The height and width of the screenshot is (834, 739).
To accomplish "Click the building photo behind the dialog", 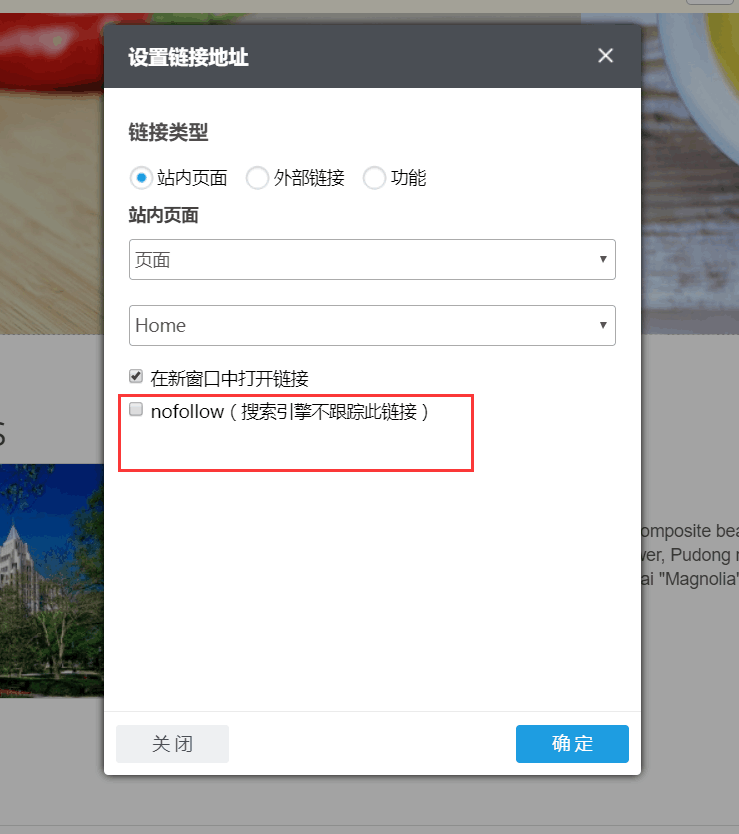I will pyautogui.click(x=50, y=580).
